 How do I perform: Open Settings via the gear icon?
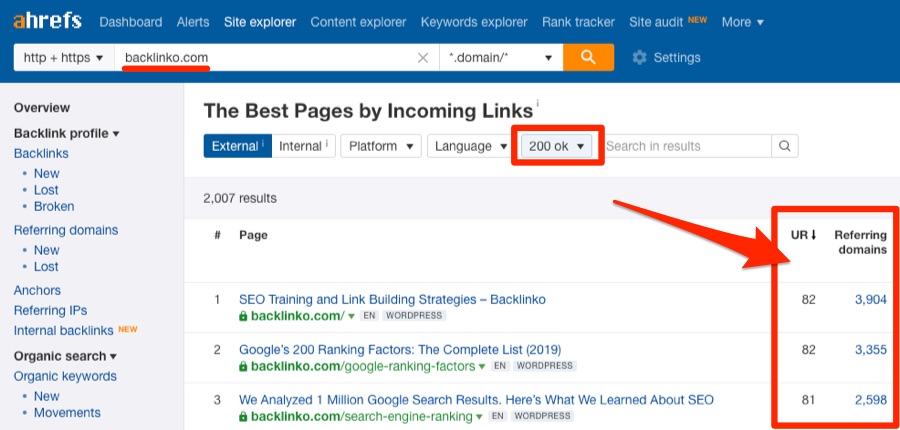(x=639, y=58)
